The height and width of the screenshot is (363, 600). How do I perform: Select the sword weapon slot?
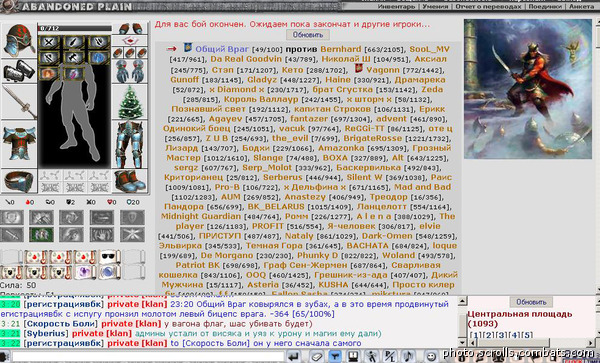pyautogui.click(x=19, y=102)
